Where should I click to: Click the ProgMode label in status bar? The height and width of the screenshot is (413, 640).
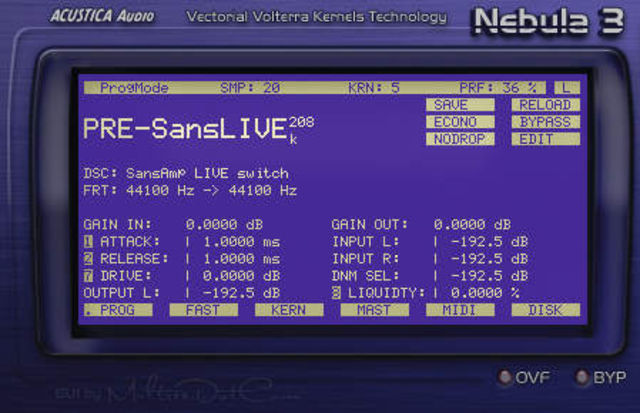click(x=134, y=88)
